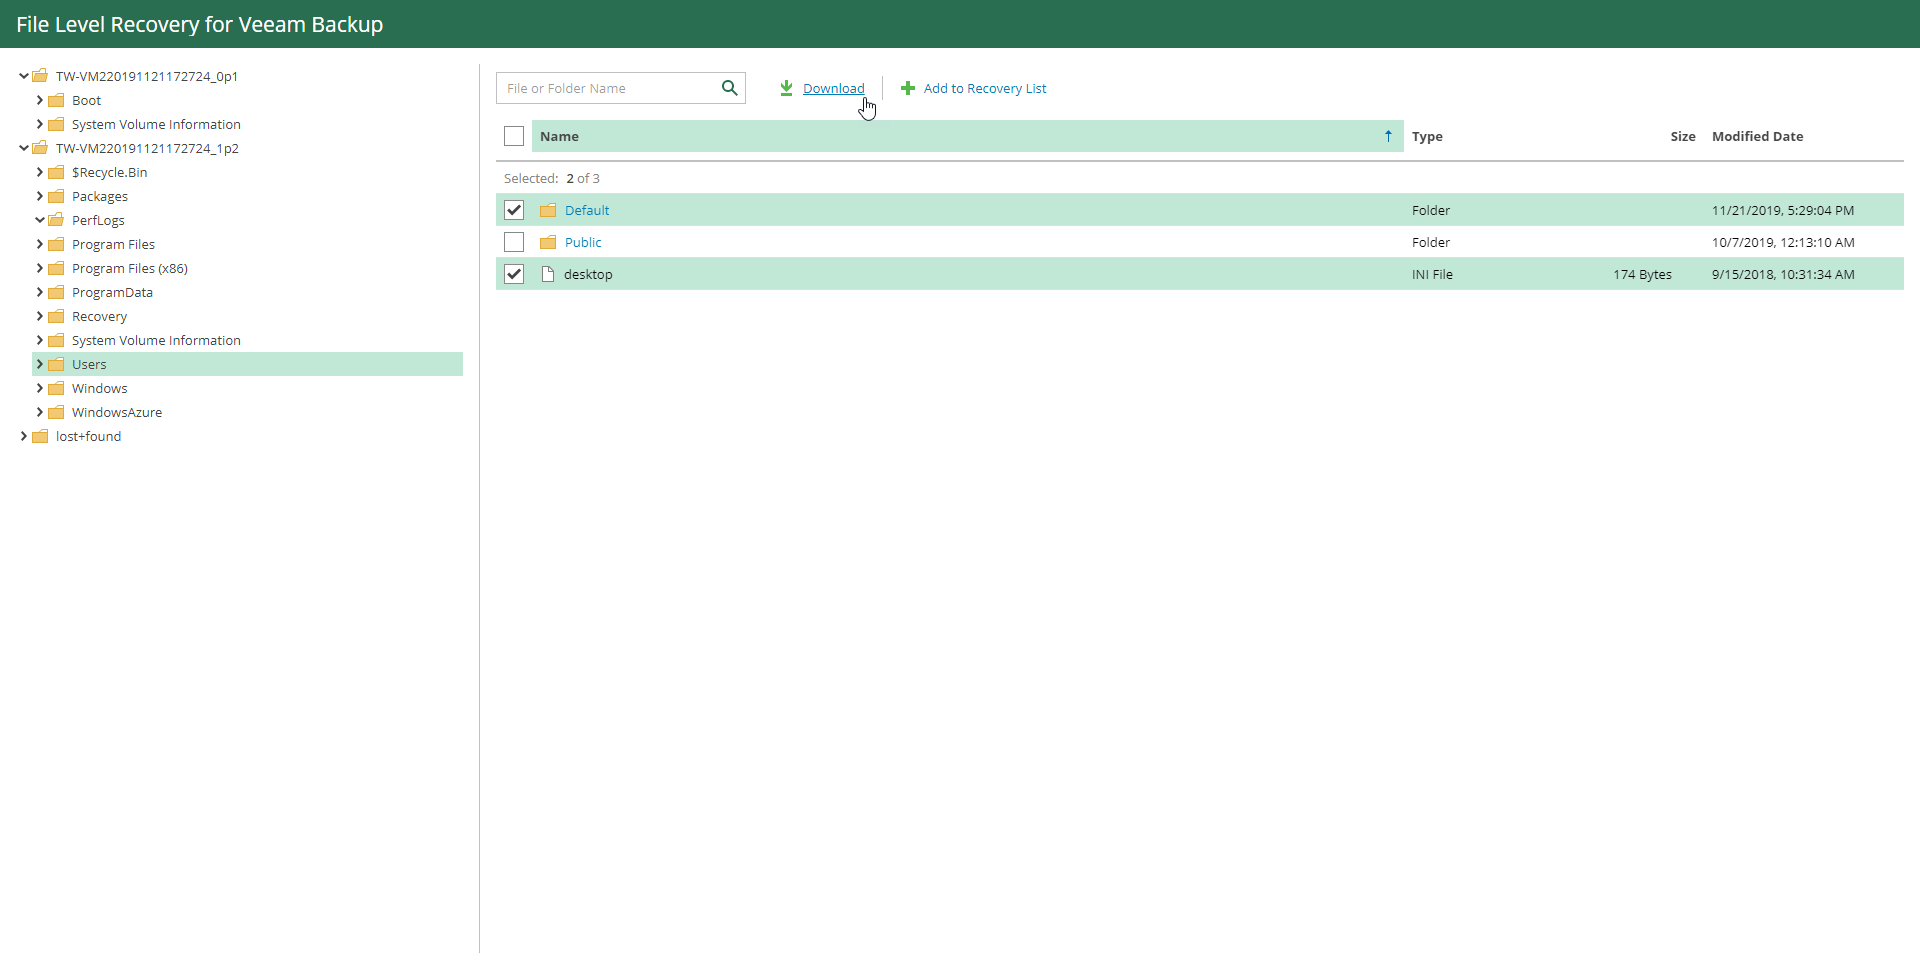Select Packages in the folder tree
Viewport: 1920px width, 969px height.
100,196
